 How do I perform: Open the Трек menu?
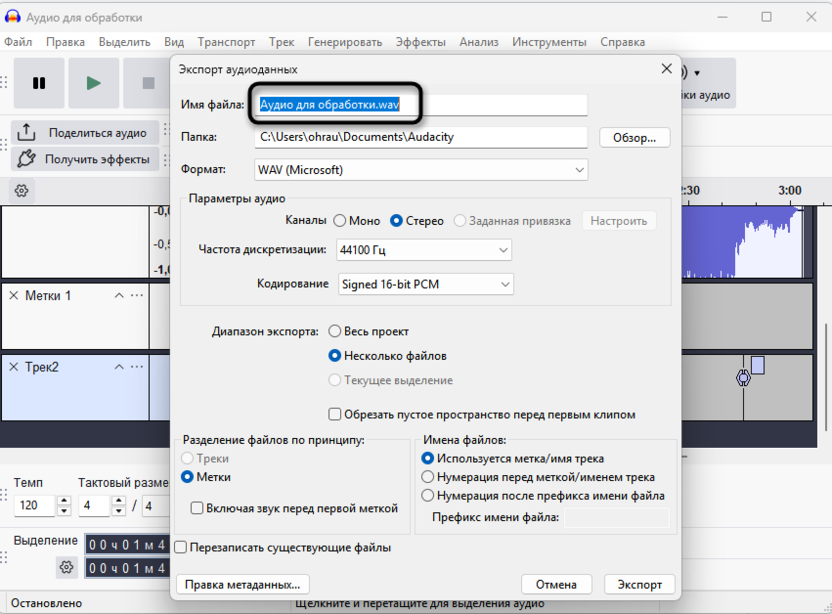281,42
